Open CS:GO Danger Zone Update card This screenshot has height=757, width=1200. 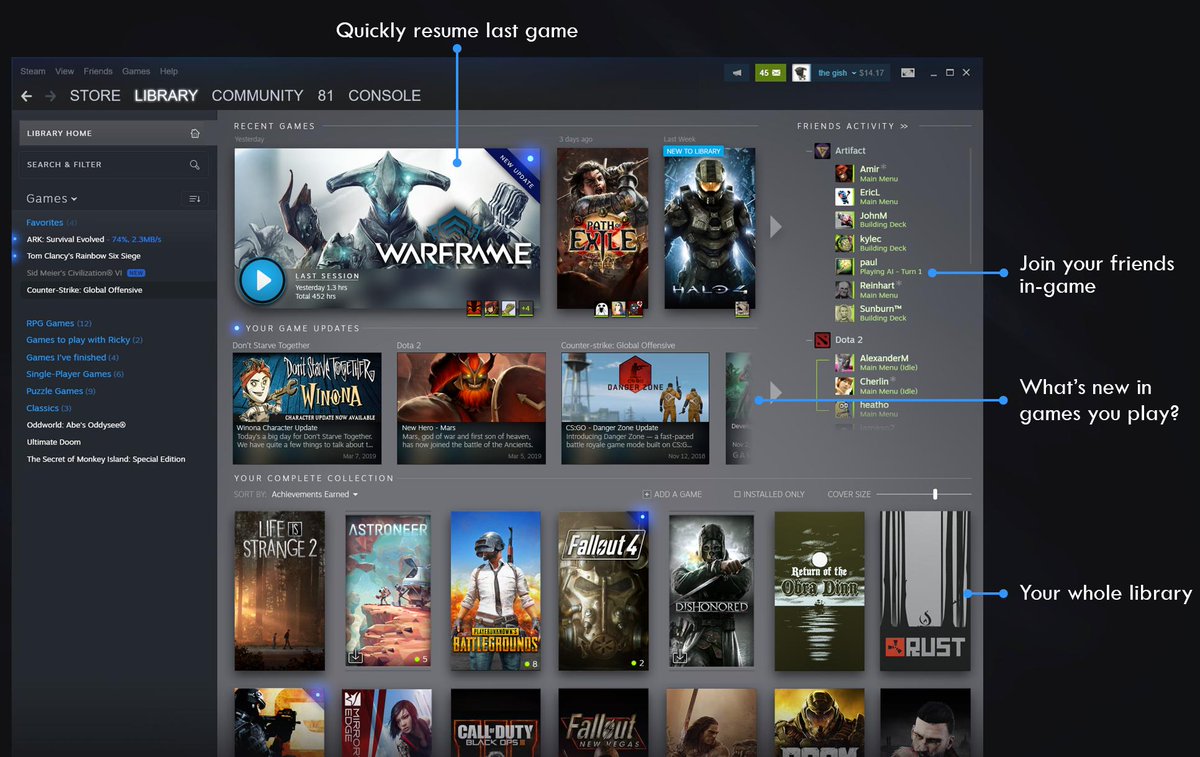[635, 408]
